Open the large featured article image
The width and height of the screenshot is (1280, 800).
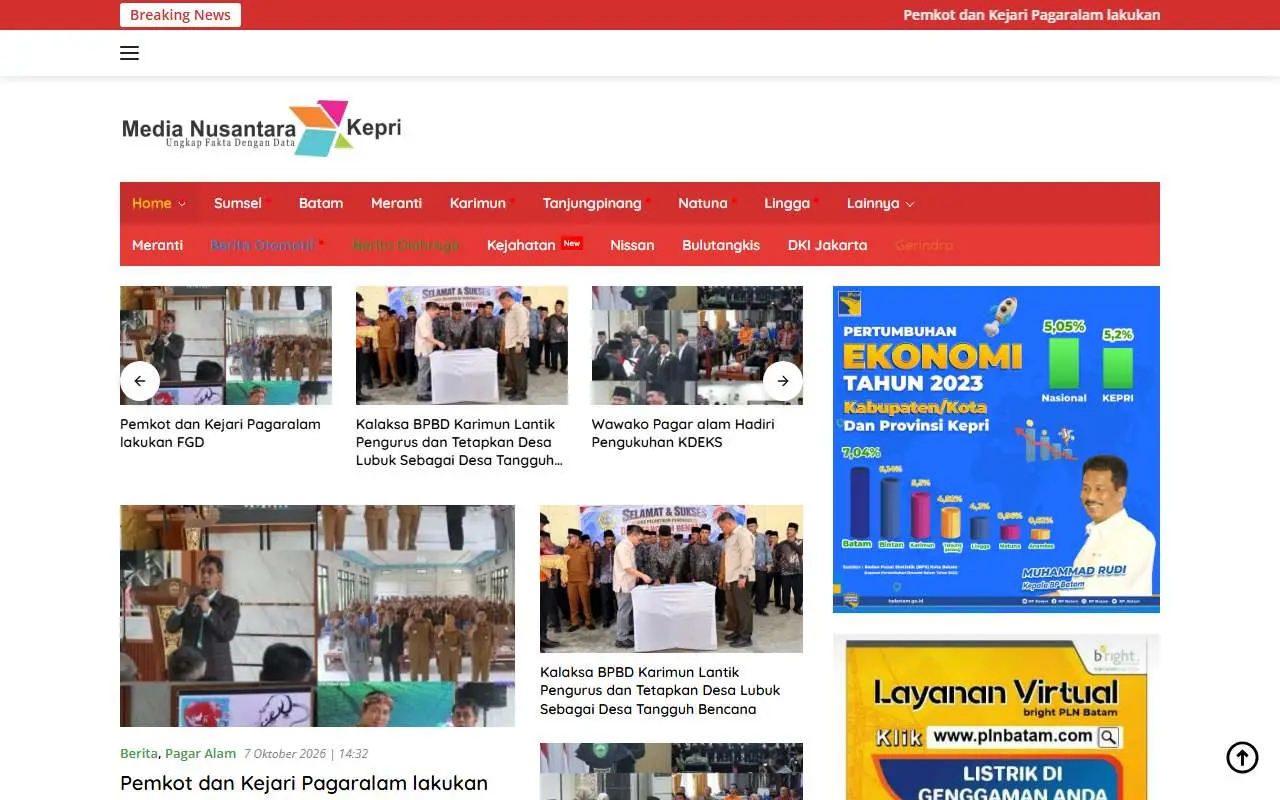317,616
